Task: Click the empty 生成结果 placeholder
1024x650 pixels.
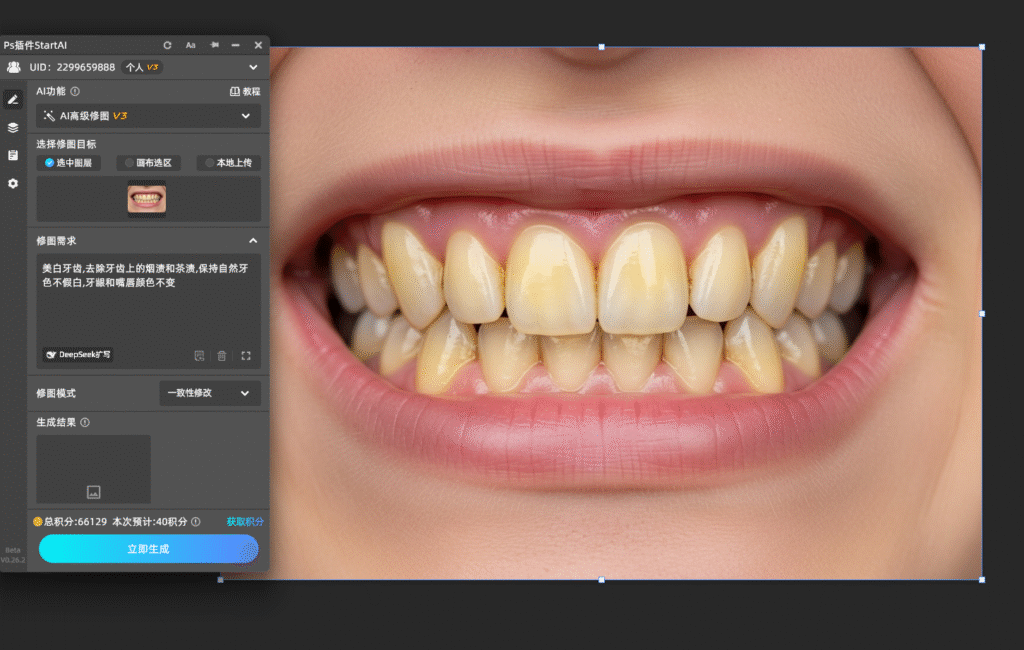Action: click(x=93, y=469)
